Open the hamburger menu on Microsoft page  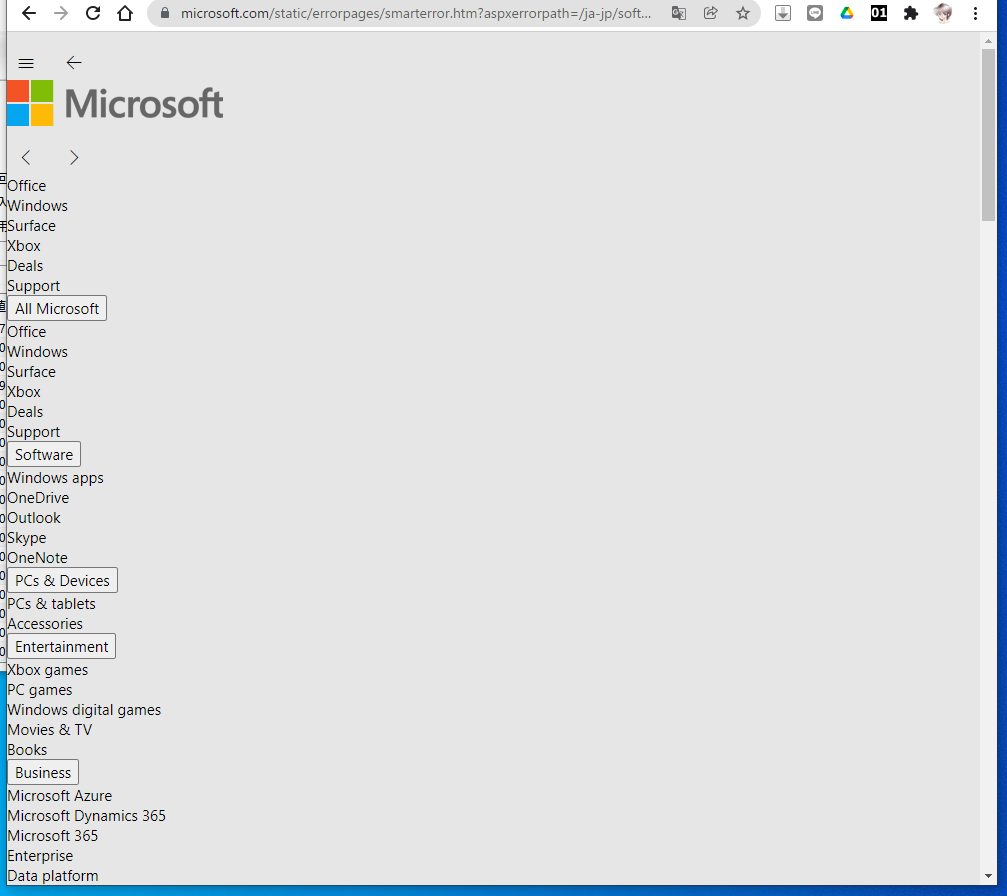(x=26, y=63)
